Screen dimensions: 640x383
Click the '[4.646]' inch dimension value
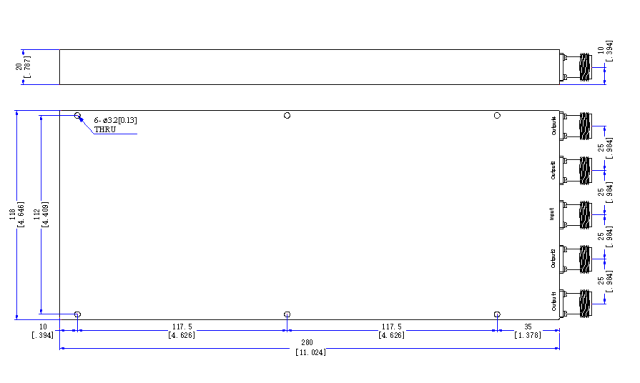point(21,214)
